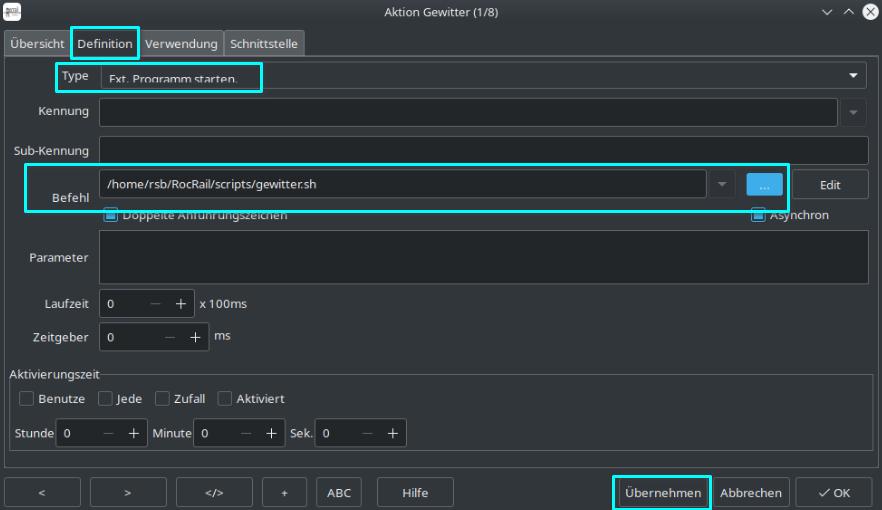
Task: Click the blue browse button for Befehl
Action: (x=764, y=185)
